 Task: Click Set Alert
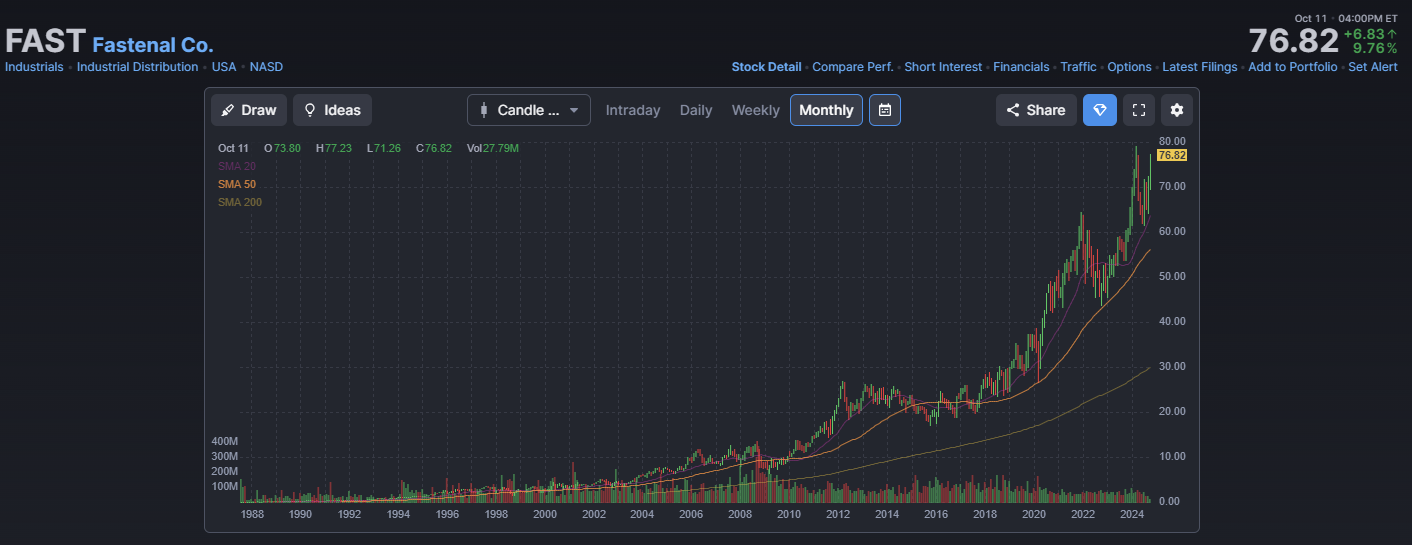click(x=1372, y=67)
